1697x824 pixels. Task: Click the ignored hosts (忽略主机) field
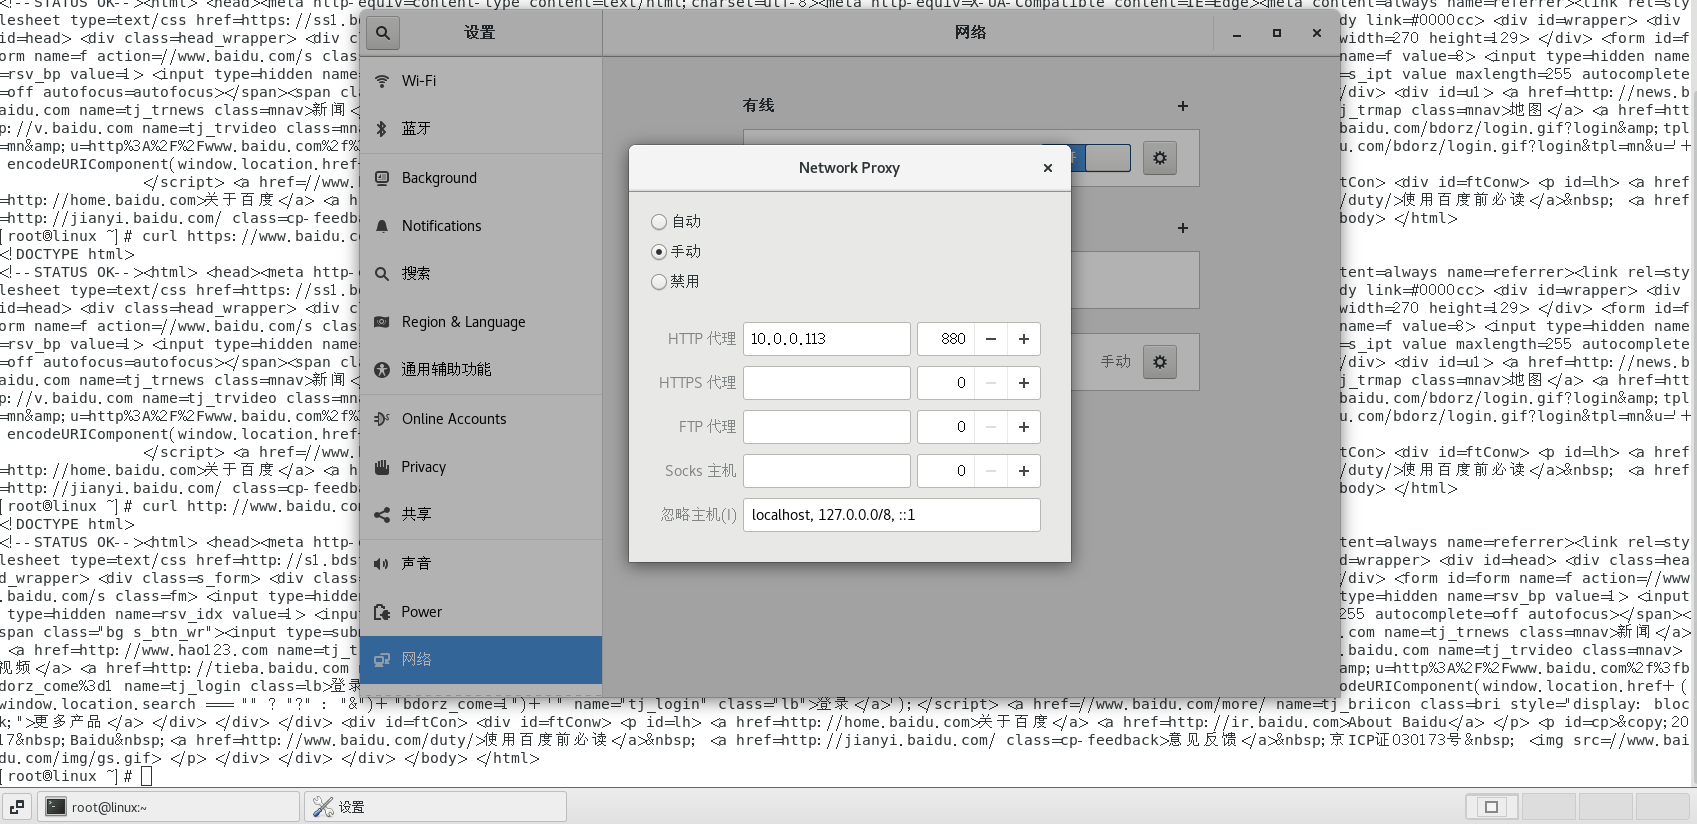(x=892, y=515)
